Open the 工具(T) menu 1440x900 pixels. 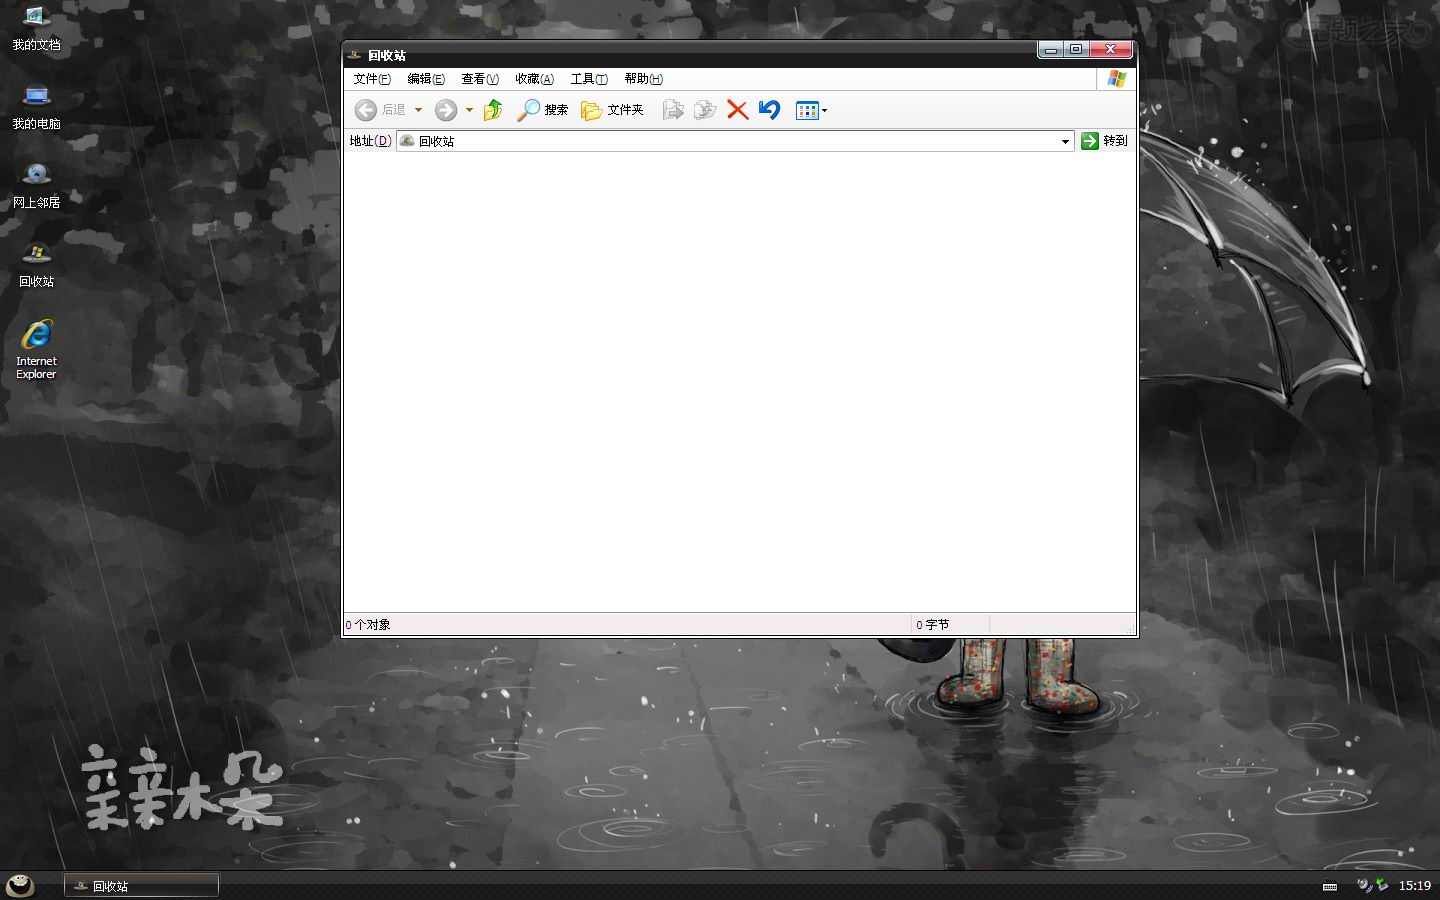589,79
